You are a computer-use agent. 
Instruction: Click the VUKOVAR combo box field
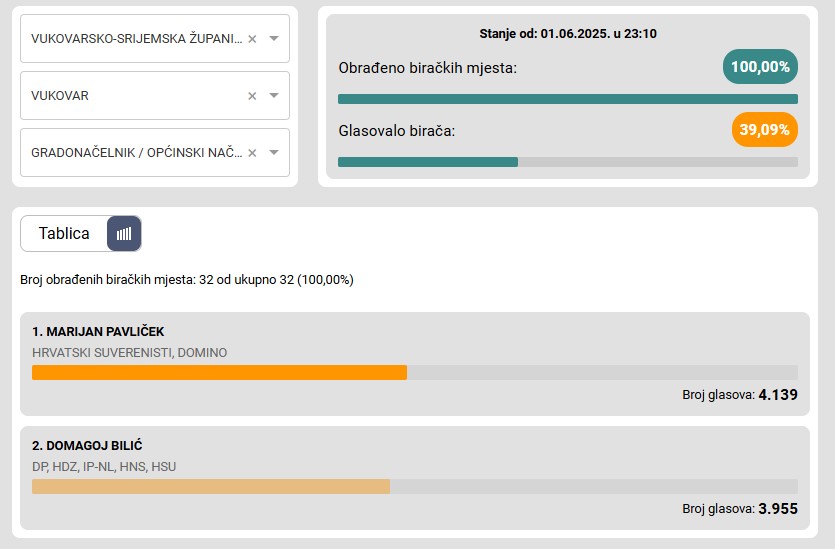click(155, 96)
